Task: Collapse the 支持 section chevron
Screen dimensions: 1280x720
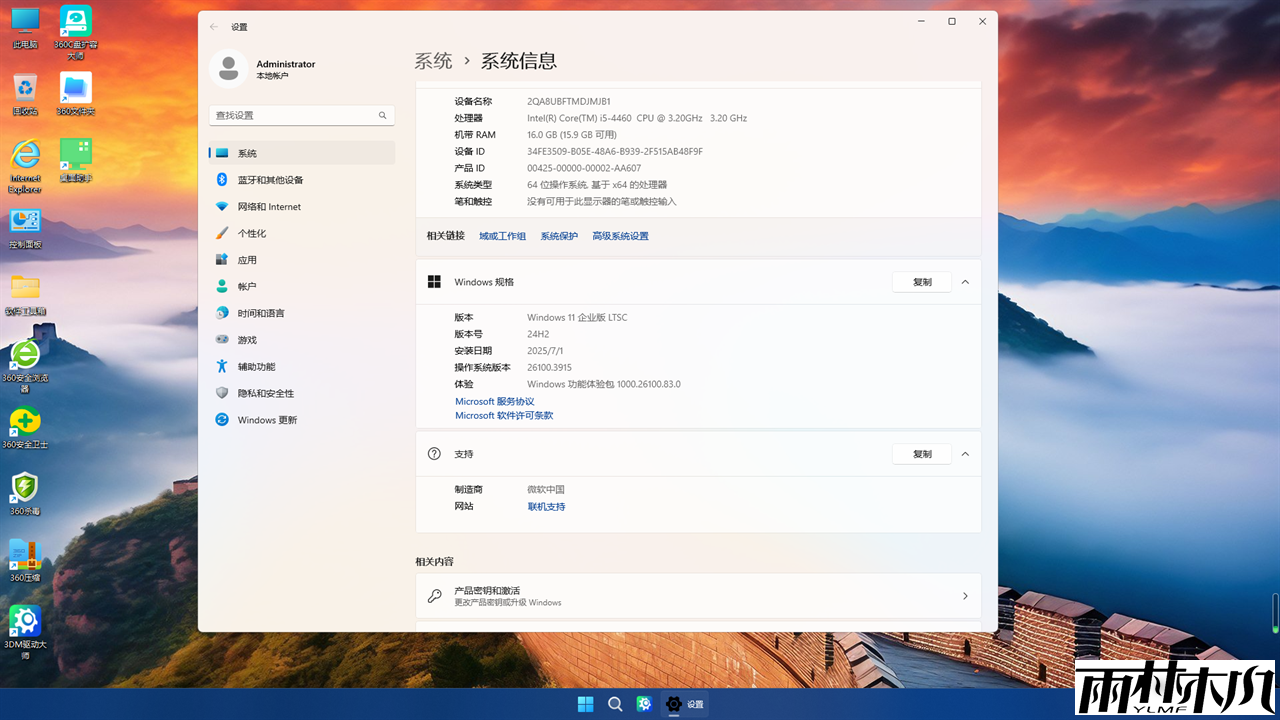Action: [965, 453]
